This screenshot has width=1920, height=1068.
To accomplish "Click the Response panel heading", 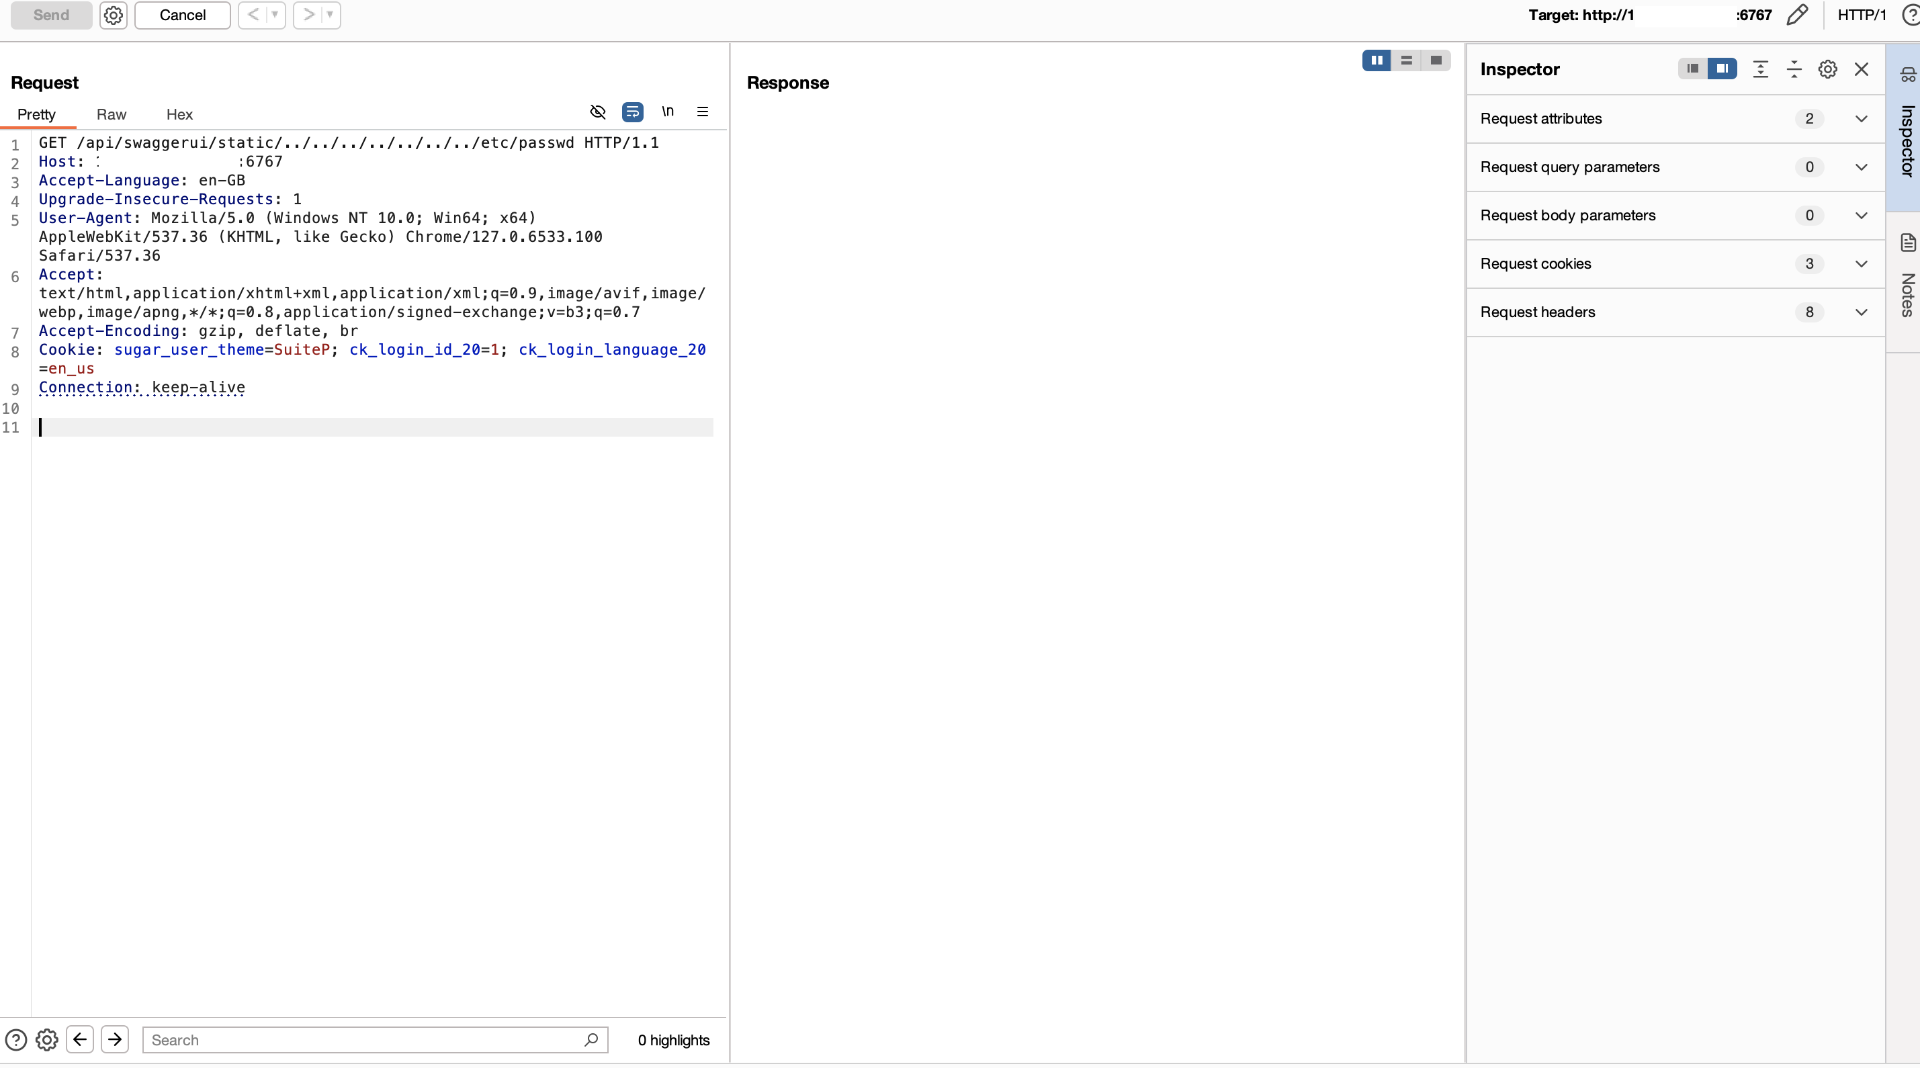I will 788,83.
